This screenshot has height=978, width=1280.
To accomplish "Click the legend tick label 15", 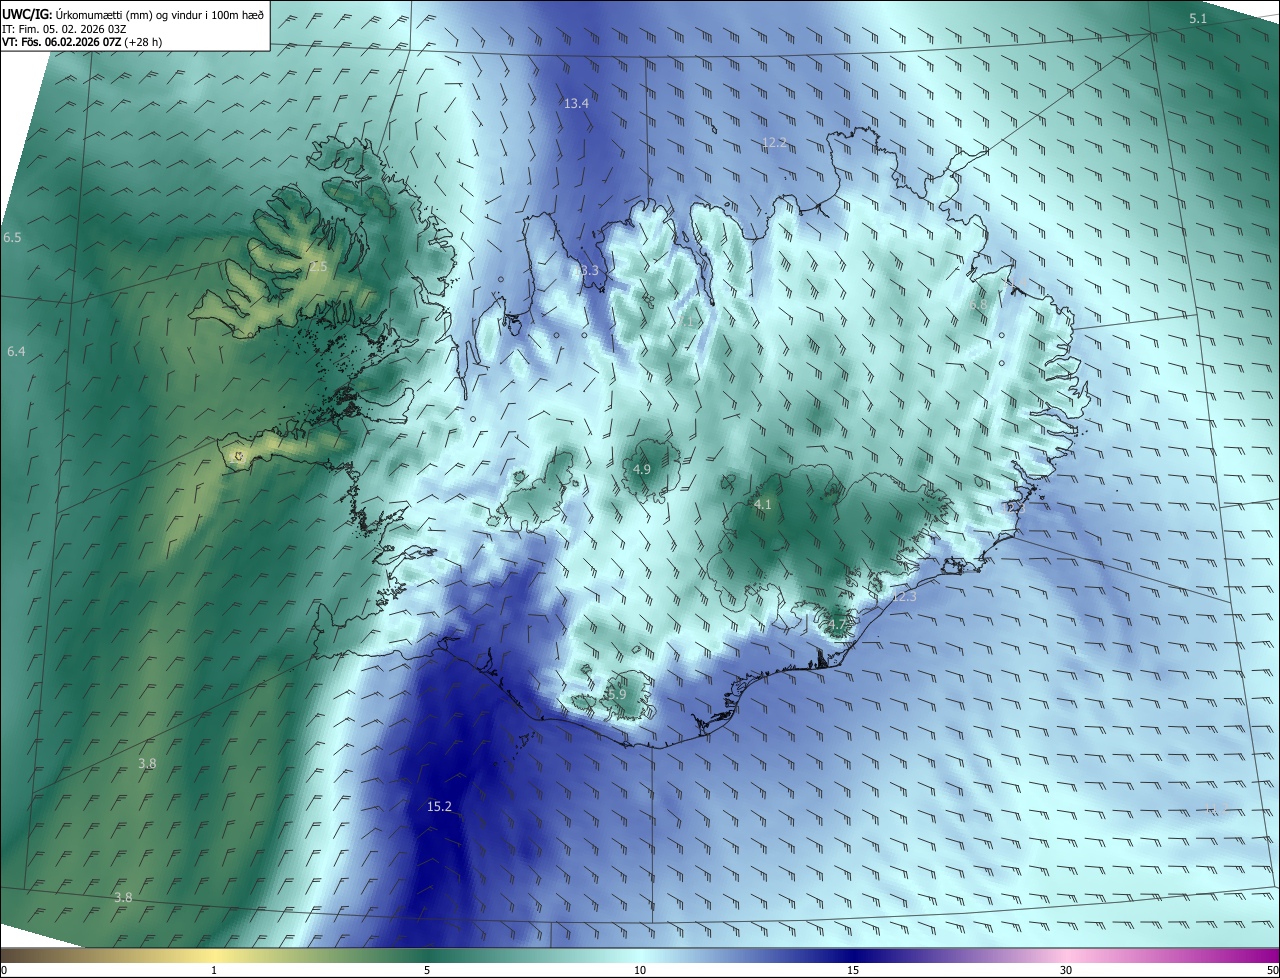I will click(853, 970).
